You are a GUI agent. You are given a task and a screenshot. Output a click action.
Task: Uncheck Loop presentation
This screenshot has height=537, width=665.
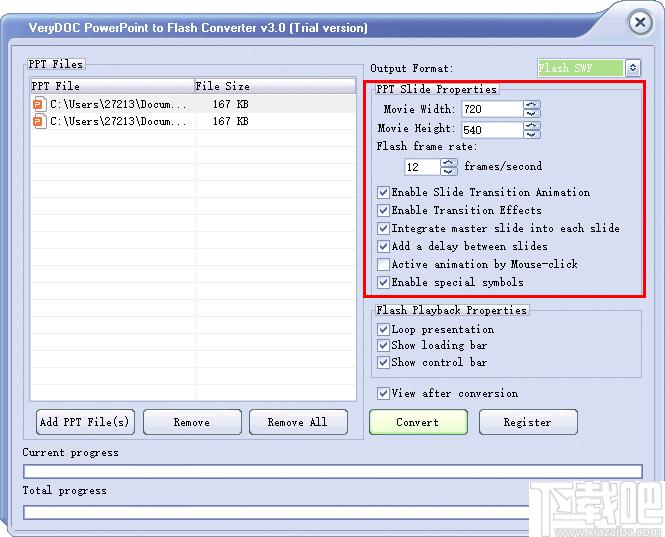click(x=383, y=330)
